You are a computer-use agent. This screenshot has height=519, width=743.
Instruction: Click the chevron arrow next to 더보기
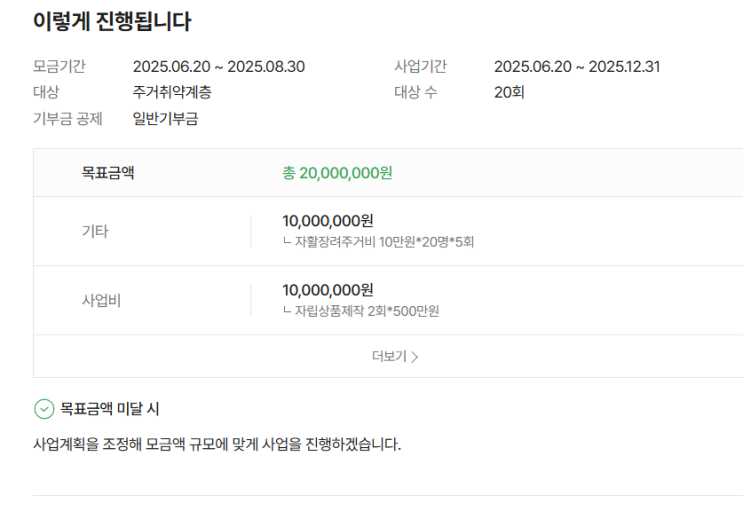point(415,357)
